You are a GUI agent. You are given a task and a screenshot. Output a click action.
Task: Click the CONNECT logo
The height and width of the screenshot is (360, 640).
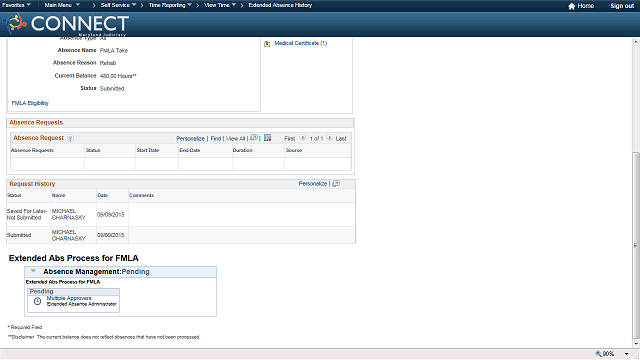coord(66,24)
